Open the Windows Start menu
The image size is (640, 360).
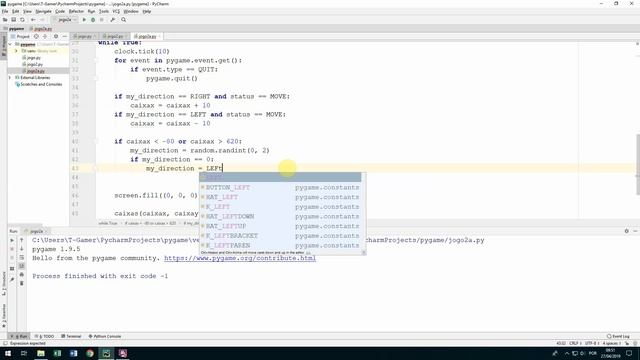pos(8,353)
